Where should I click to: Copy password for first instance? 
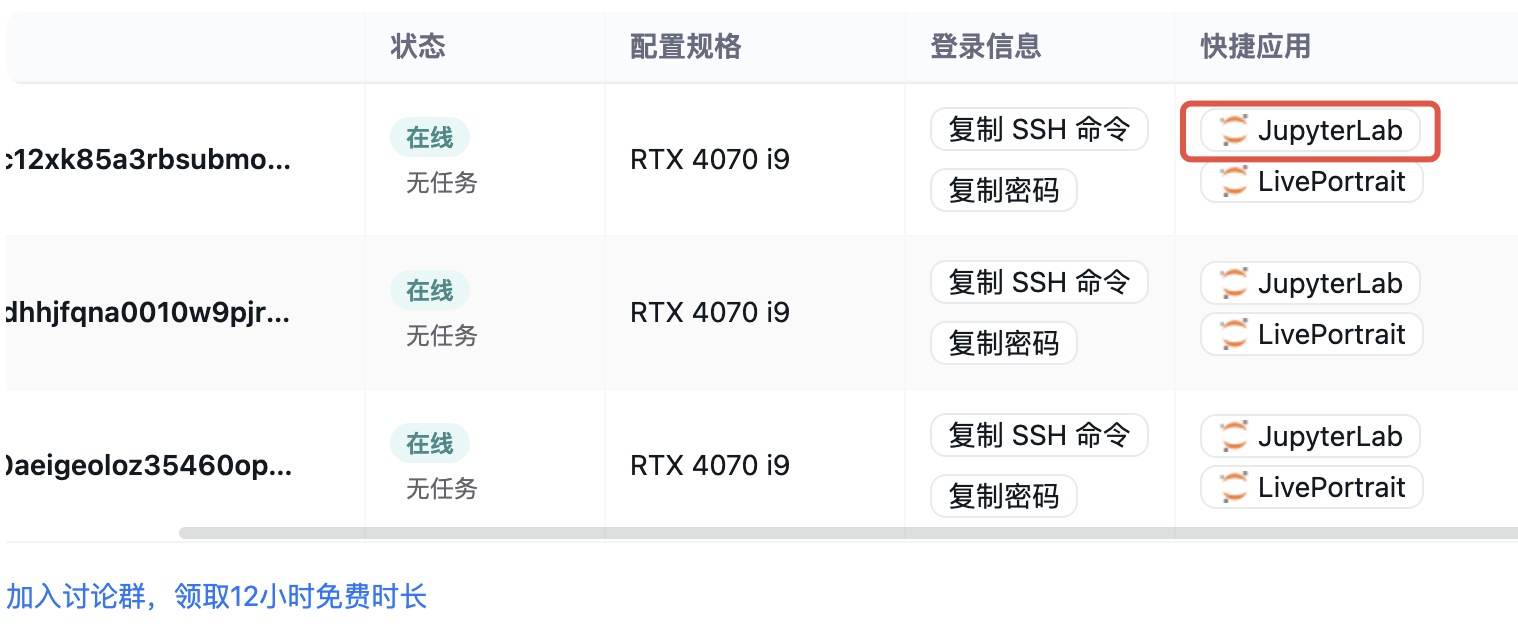pyautogui.click(x=1003, y=190)
